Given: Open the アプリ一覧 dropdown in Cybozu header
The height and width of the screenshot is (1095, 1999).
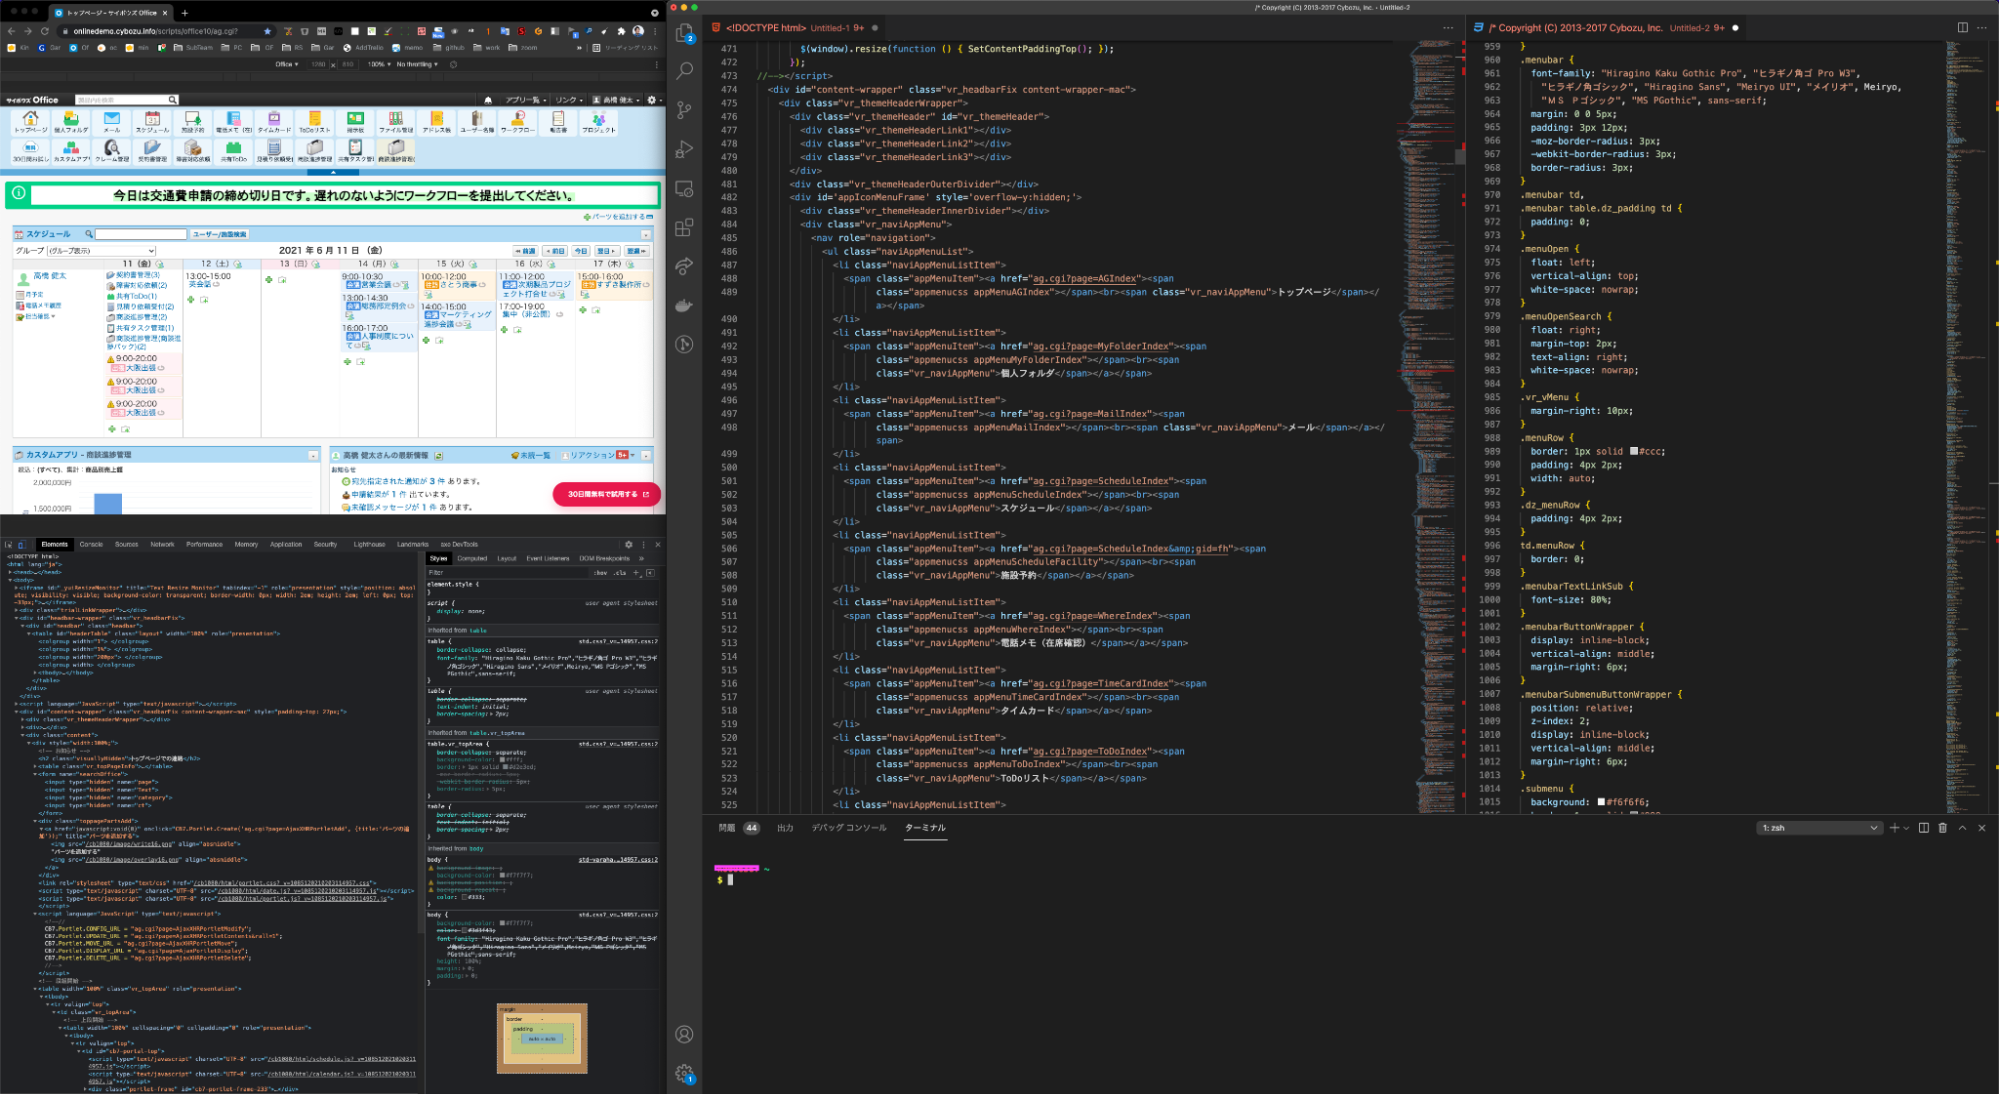Looking at the screenshot, I should pyautogui.click(x=525, y=100).
